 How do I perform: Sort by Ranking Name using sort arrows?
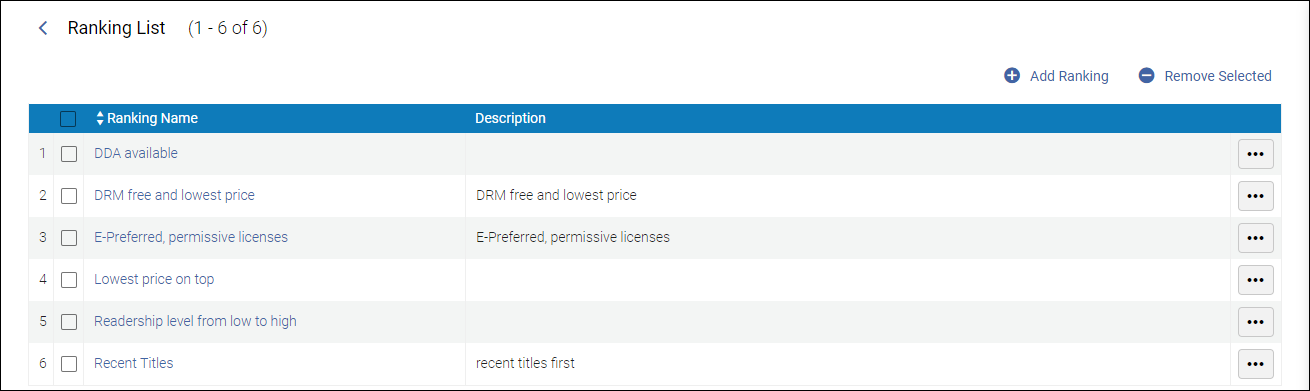(x=100, y=118)
